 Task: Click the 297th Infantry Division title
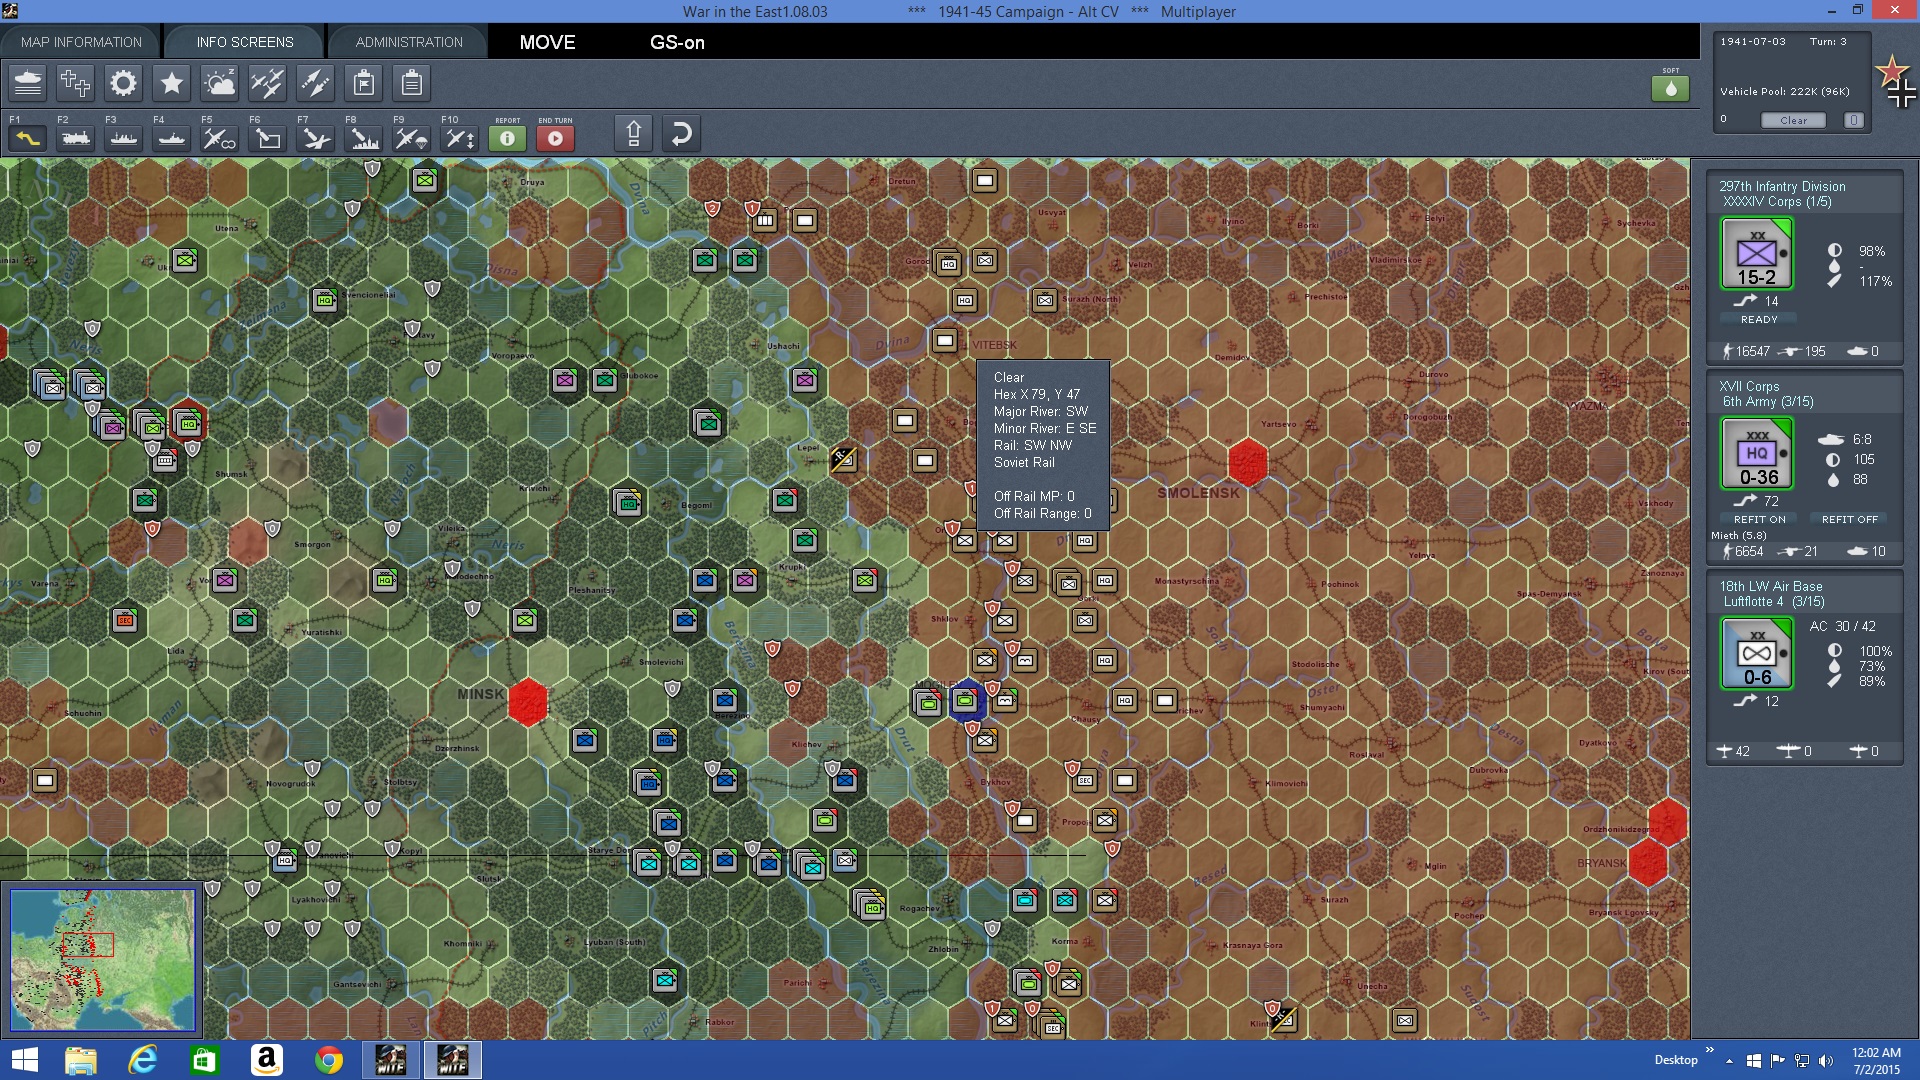coord(1782,186)
